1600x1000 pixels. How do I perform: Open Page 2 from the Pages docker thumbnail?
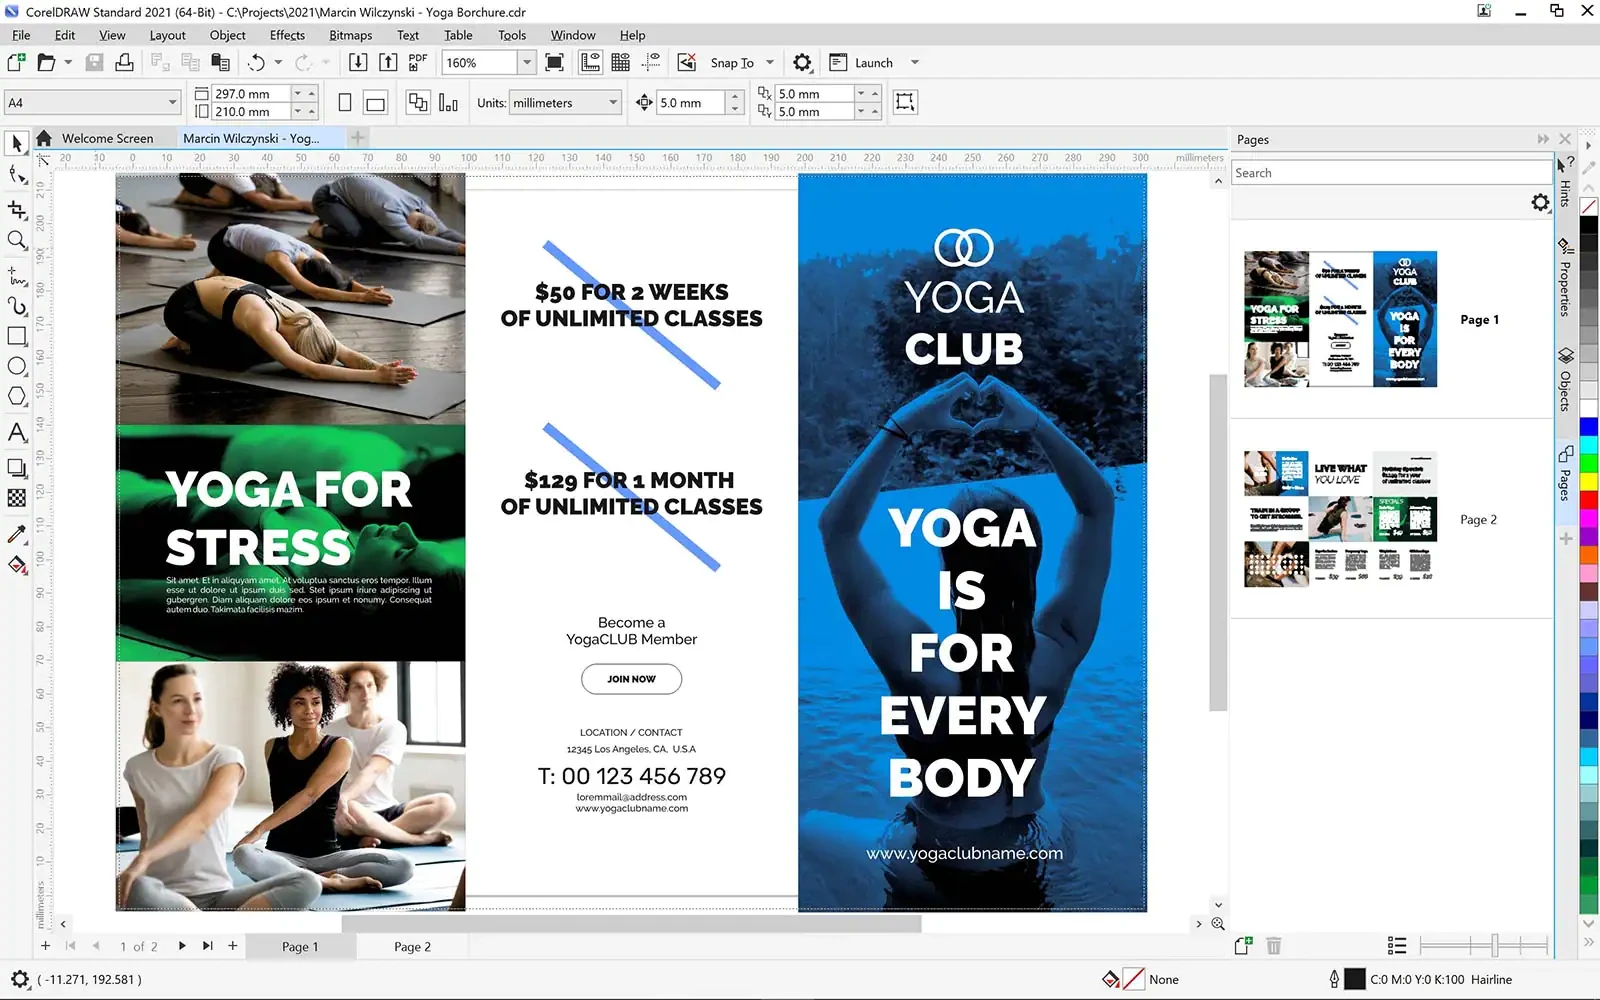pos(1340,519)
